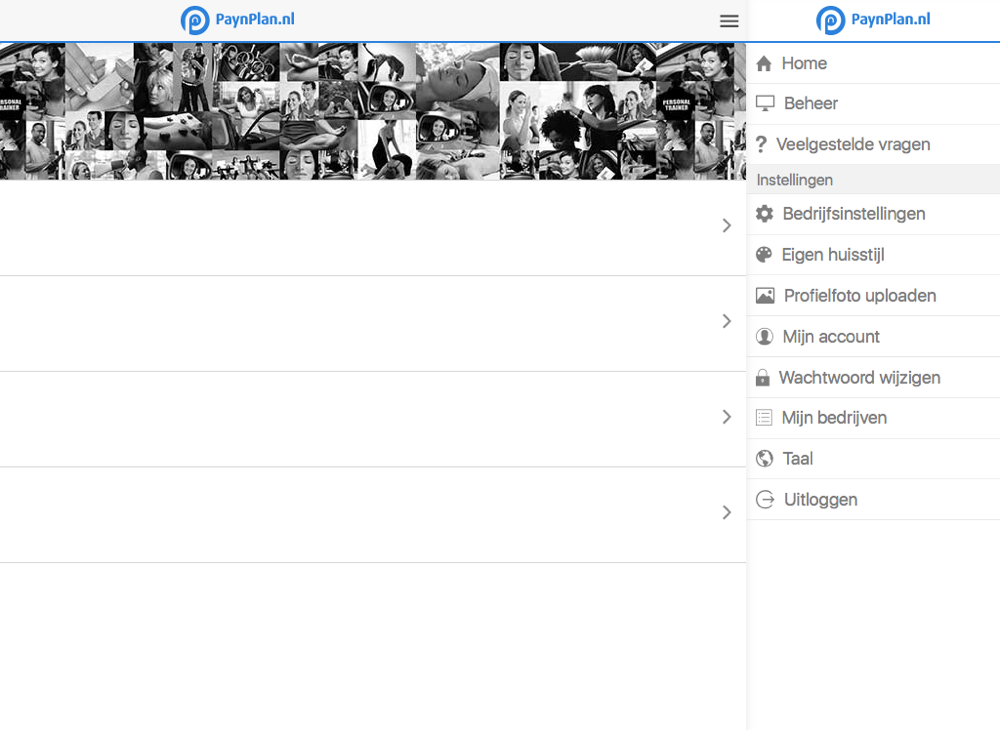Image resolution: width=1000 pixels, height=730 pixels.
Task: Click the photo collage banner
Action: 373,112
